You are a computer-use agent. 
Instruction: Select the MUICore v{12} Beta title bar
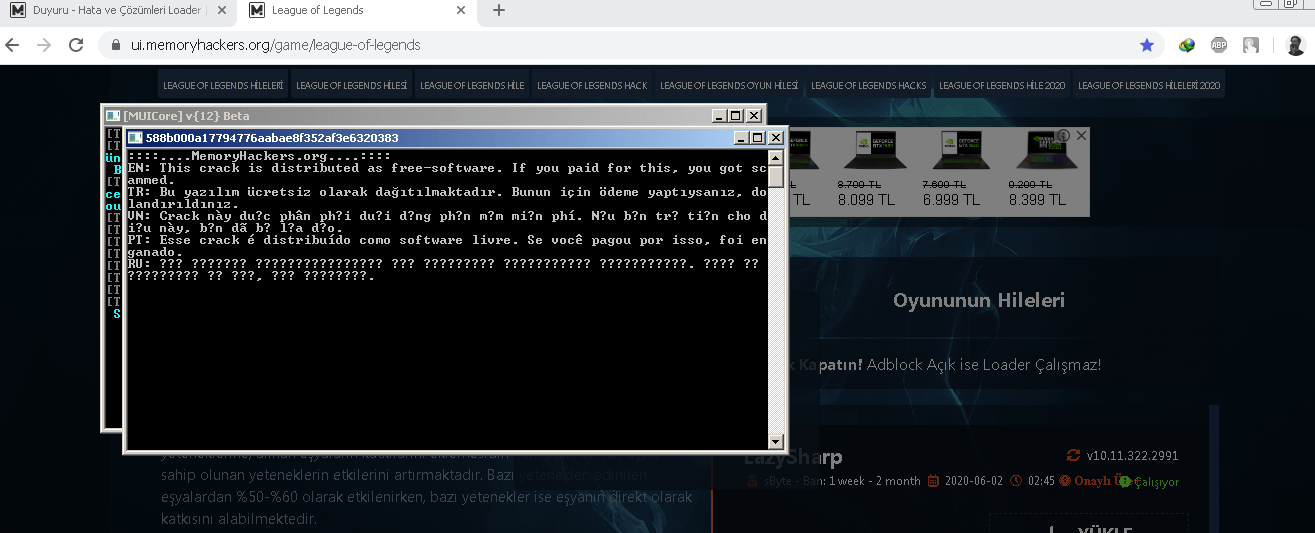tap(434, 116)
